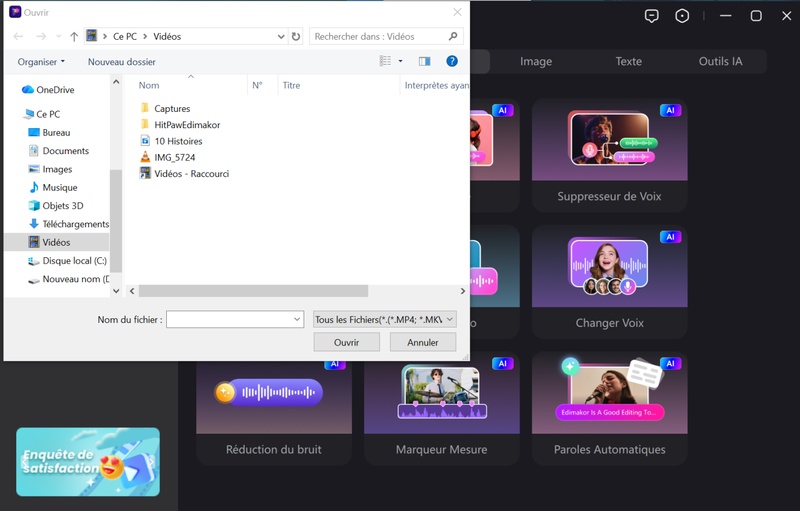Click the back navigation arrow
This screenshot has width=800, height=511.
(x=18, y=36)
